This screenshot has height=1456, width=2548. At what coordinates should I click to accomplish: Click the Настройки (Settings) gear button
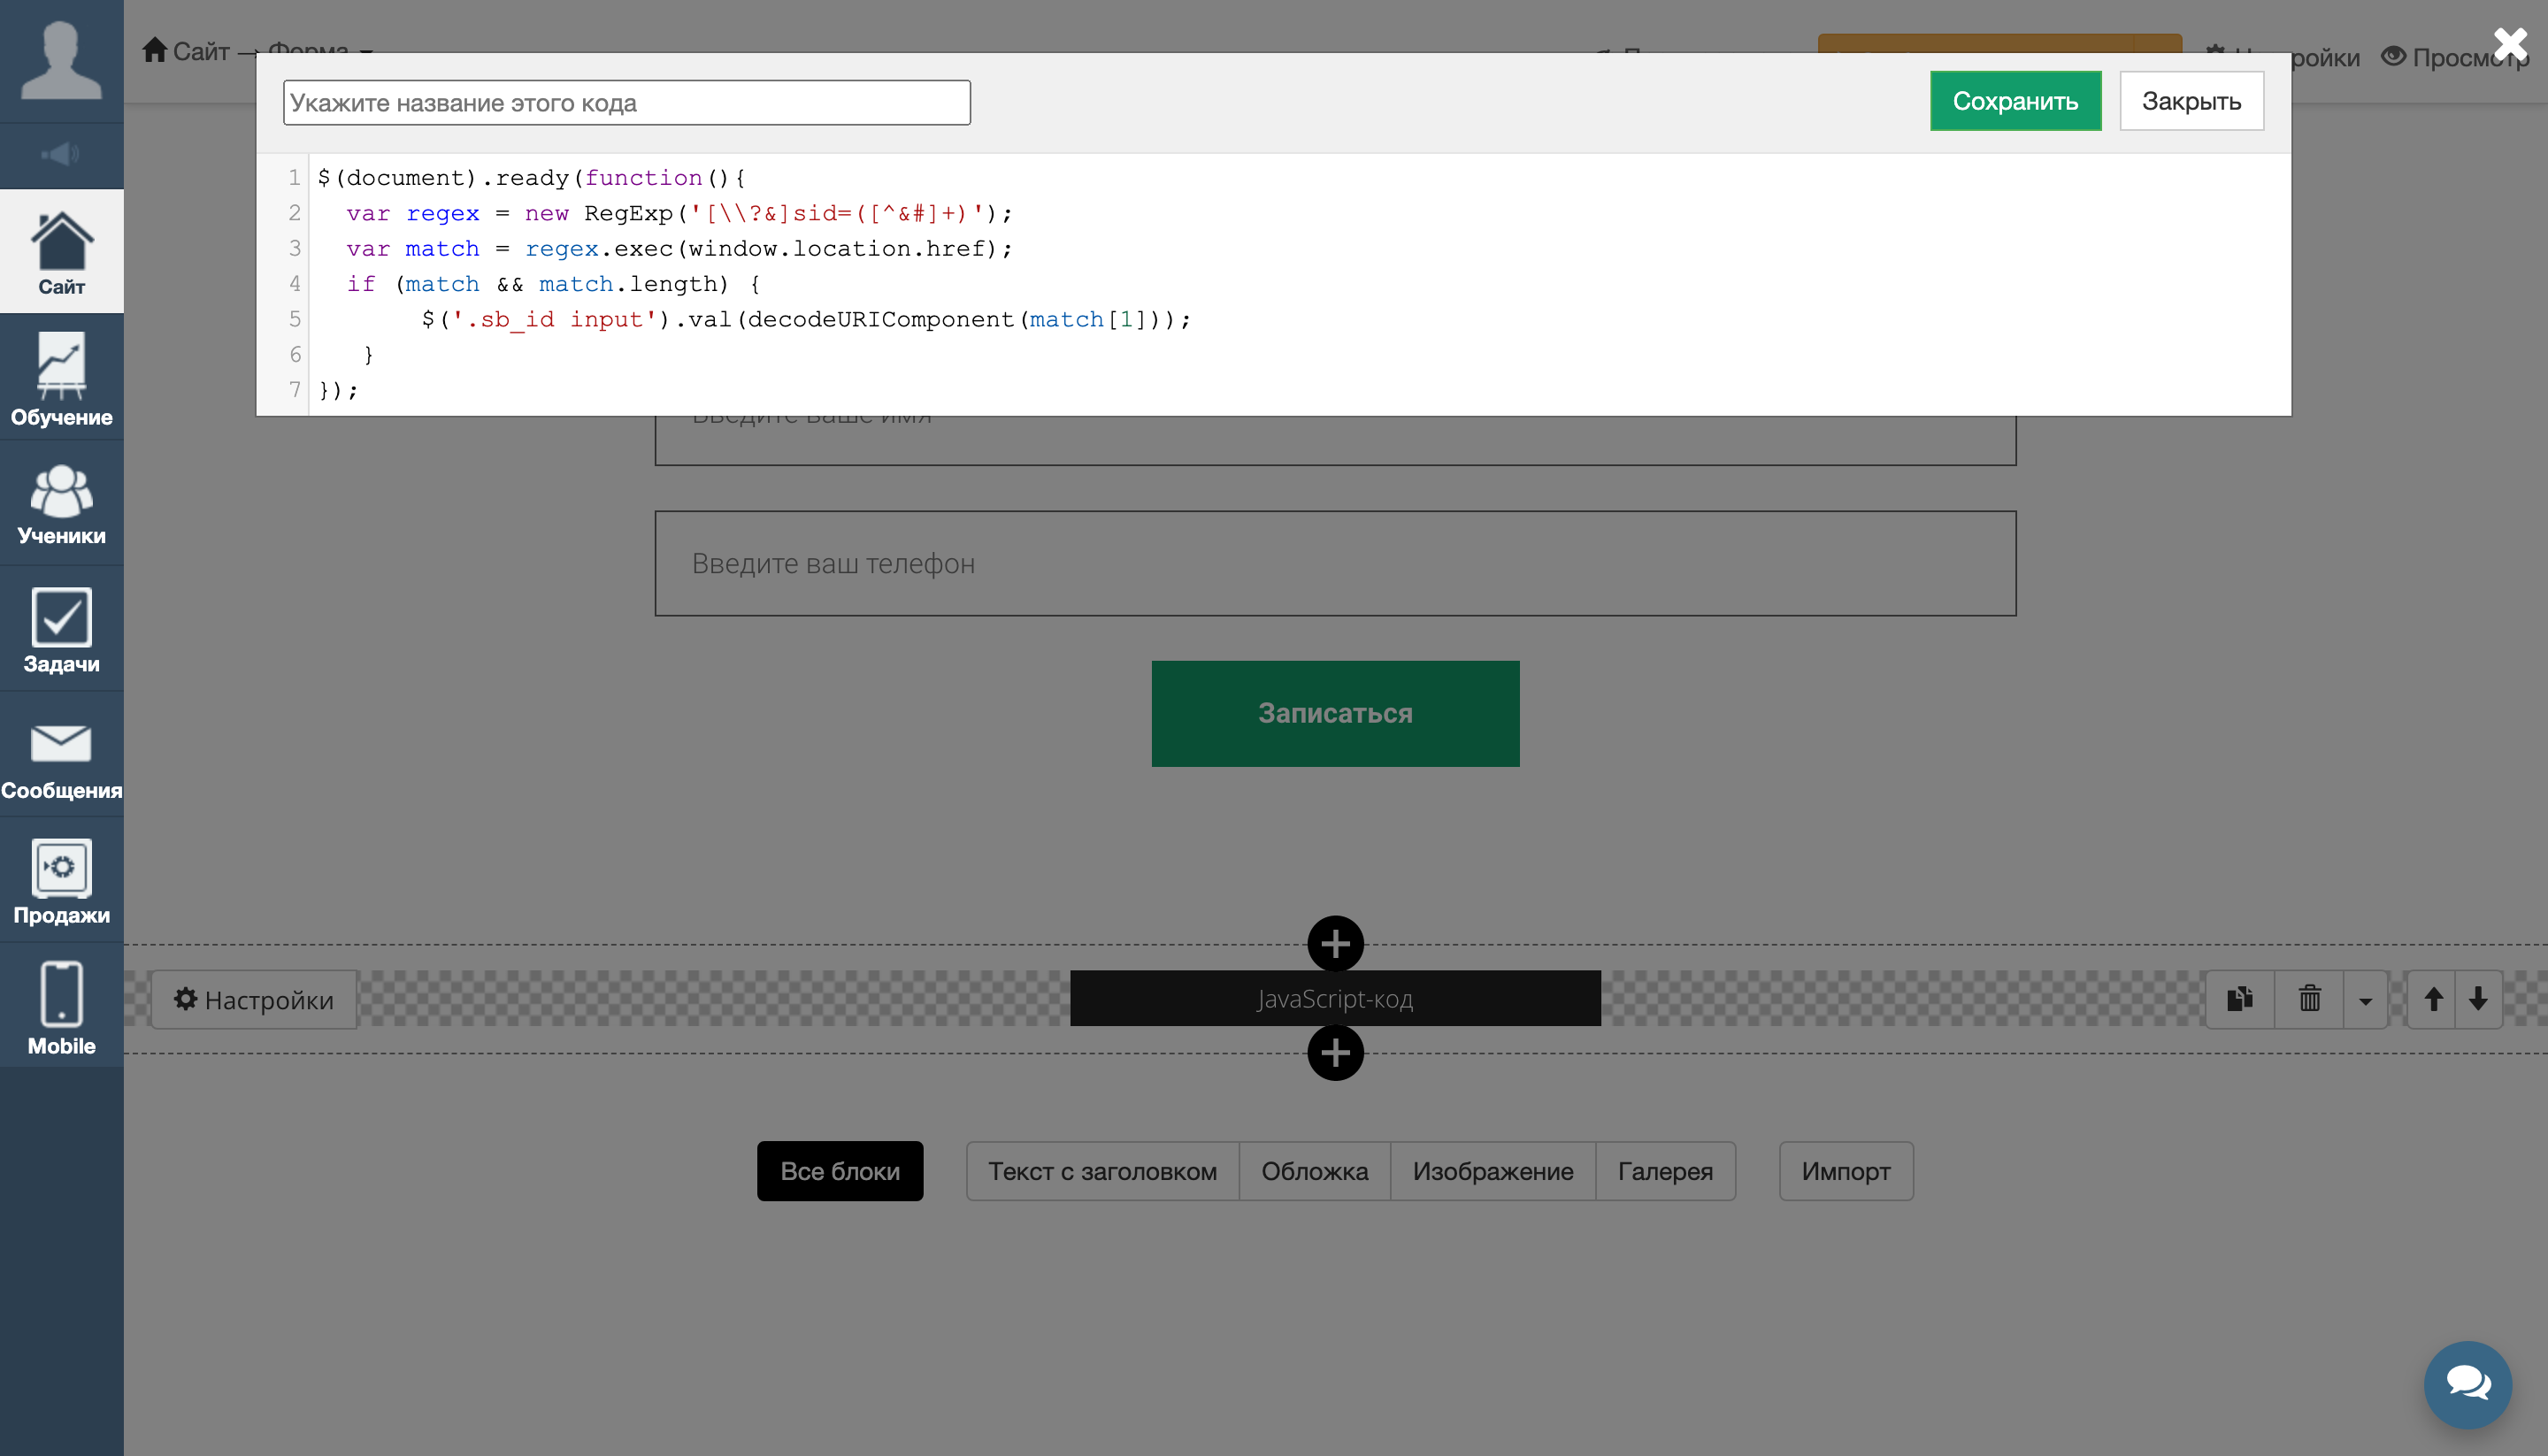pos(254,998)
